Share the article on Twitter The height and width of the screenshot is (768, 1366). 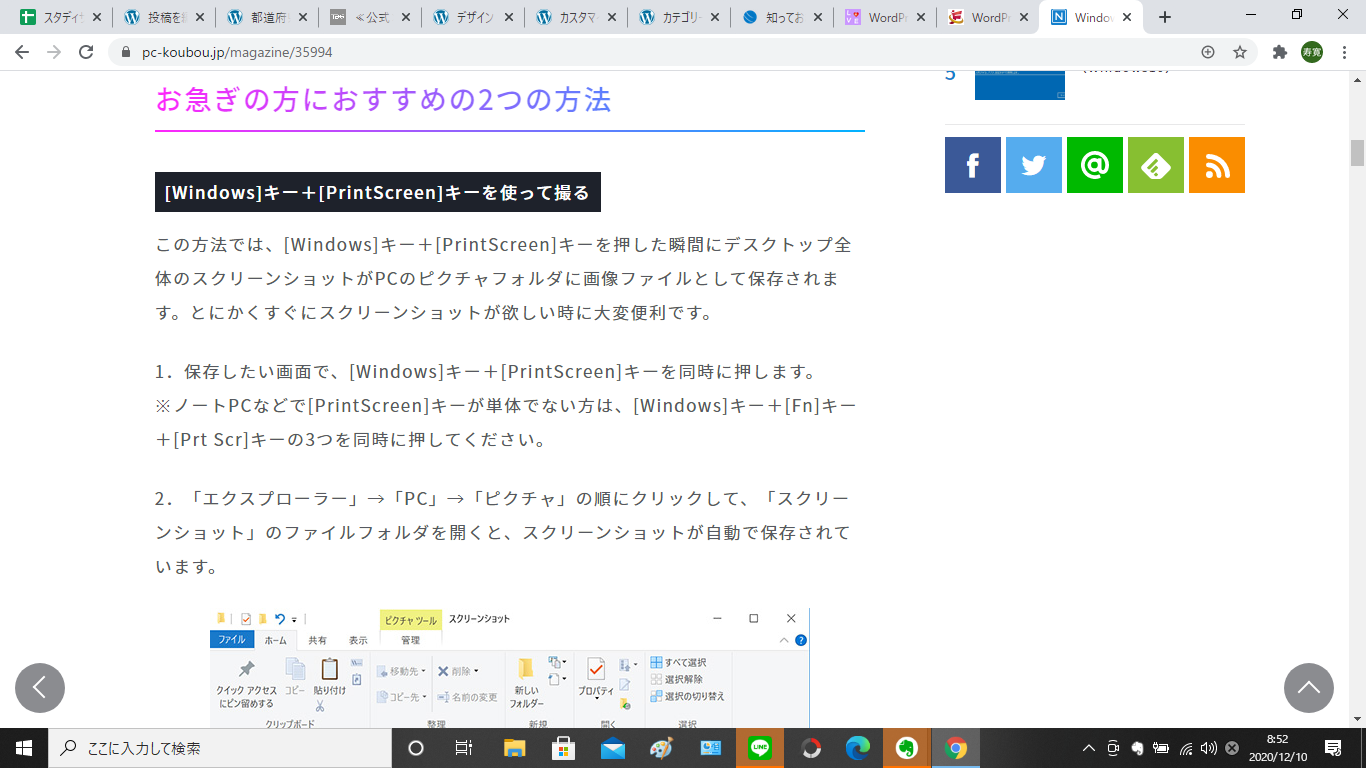coord(1033,165)
